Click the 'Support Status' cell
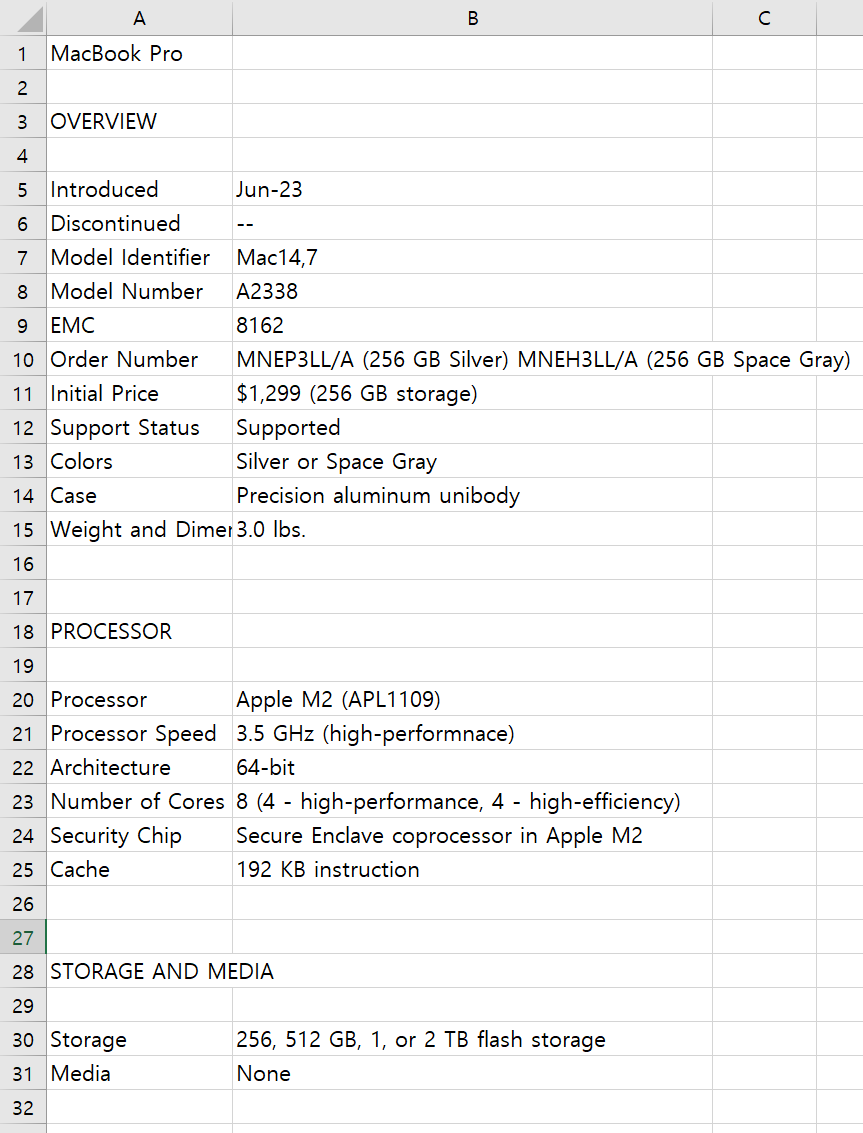Screen dimensions: 863x1133 coord(139,427)
